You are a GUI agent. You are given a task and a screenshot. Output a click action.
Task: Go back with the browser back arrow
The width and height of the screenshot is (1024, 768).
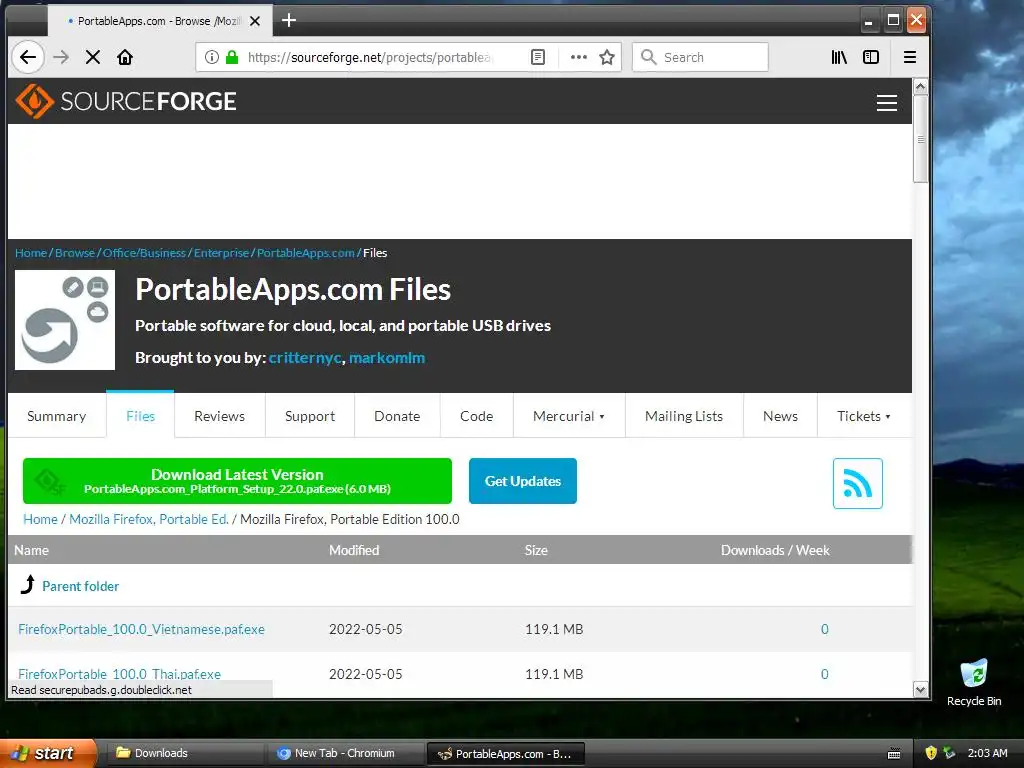(27, 57)
